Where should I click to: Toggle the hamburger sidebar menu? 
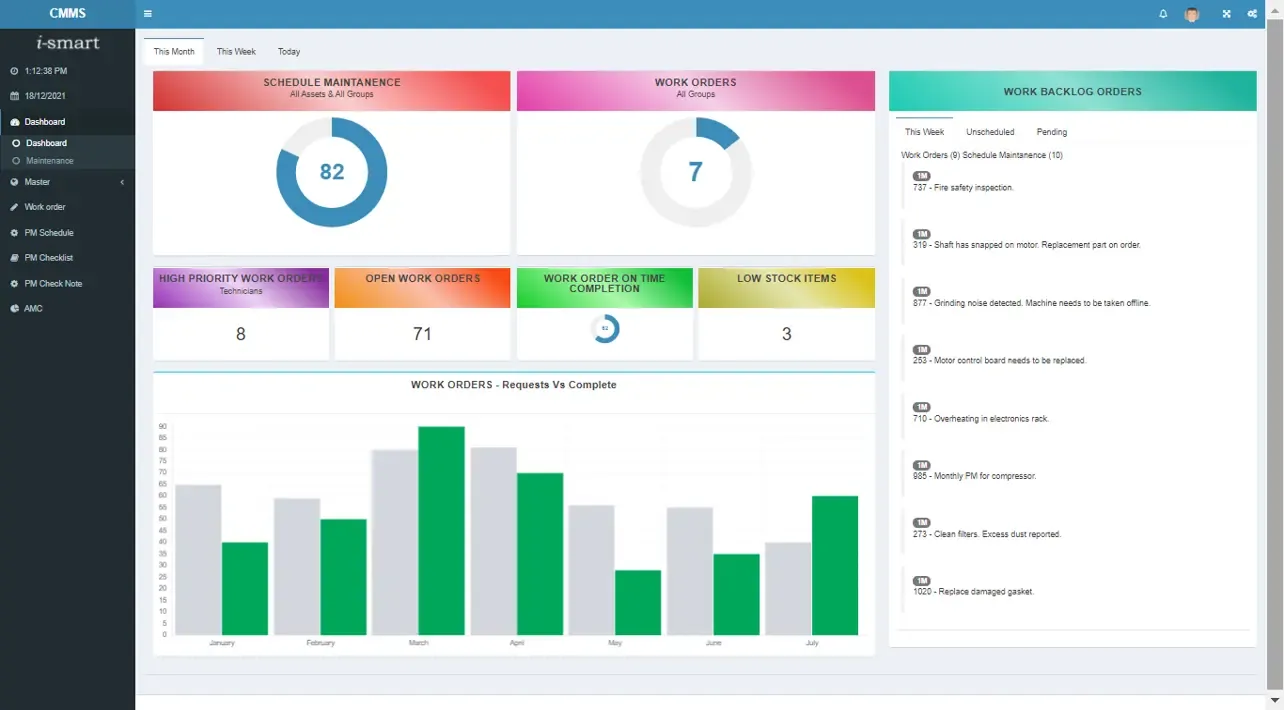(x=148, y=14)
